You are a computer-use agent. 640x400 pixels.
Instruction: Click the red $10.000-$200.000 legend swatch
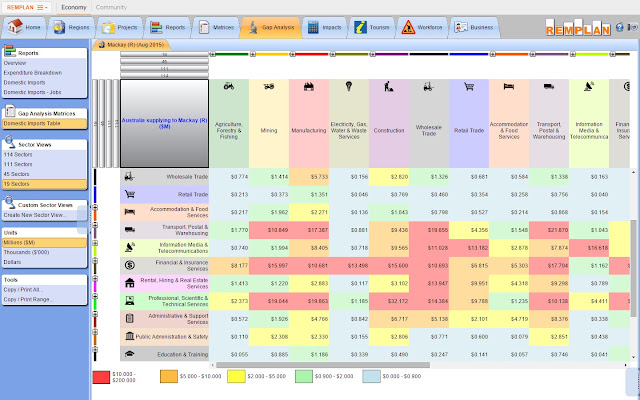(101, 377)
